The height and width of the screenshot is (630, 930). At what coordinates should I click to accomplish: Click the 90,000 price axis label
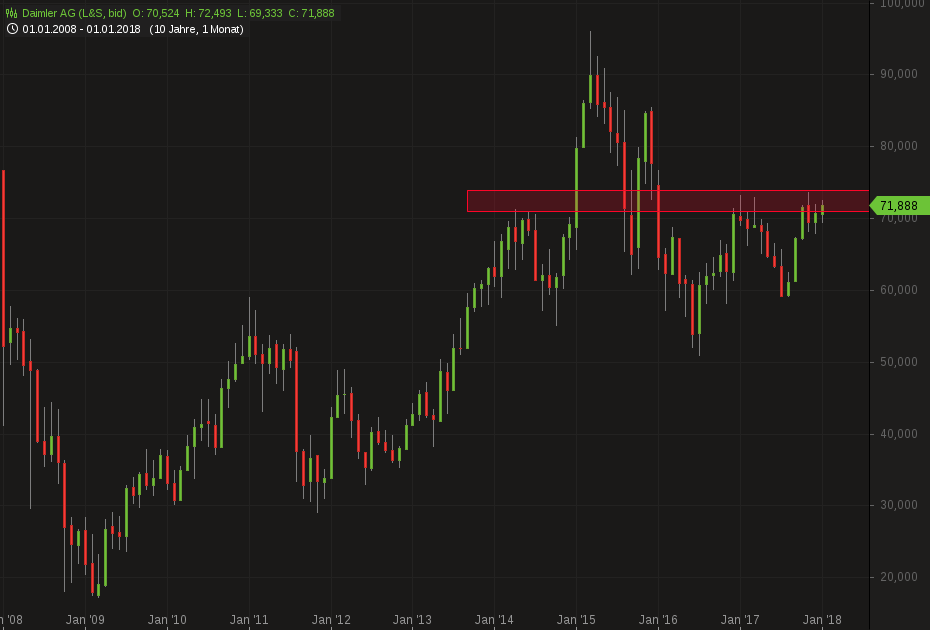[898, 74]
